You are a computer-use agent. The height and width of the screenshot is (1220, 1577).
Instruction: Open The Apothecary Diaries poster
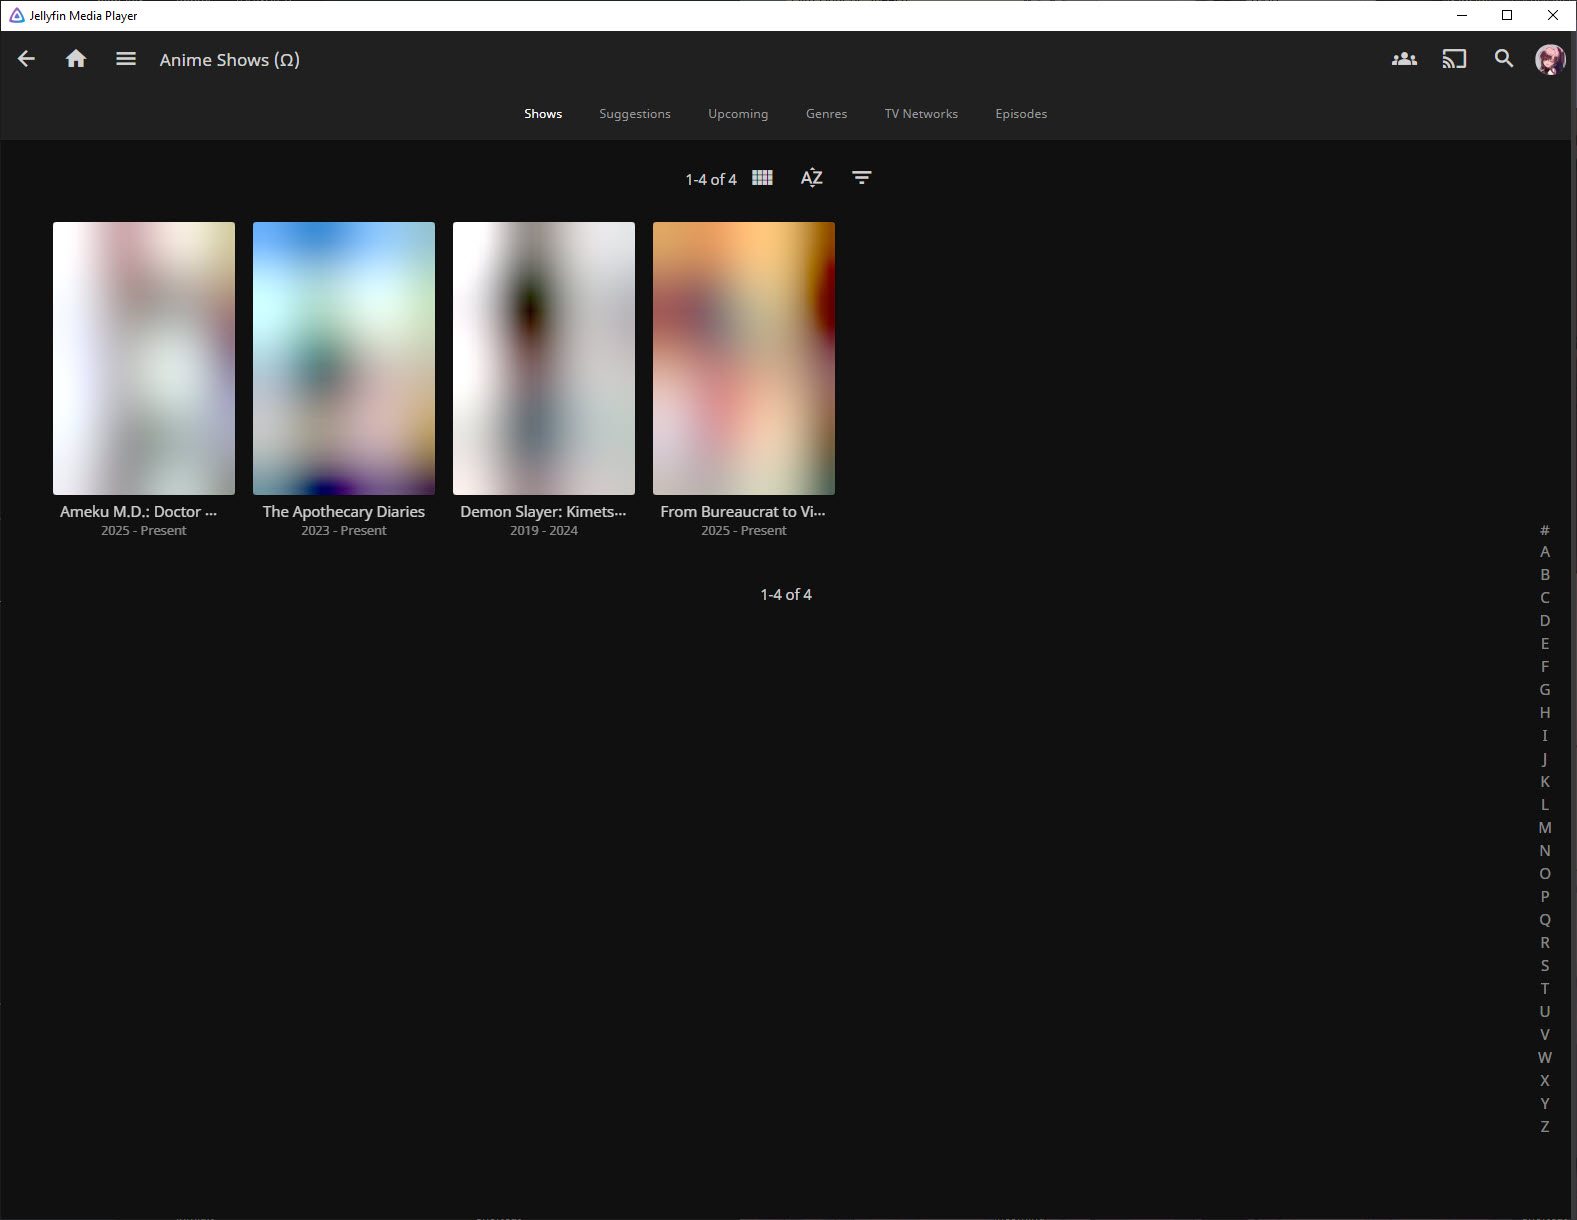(344, 358)
